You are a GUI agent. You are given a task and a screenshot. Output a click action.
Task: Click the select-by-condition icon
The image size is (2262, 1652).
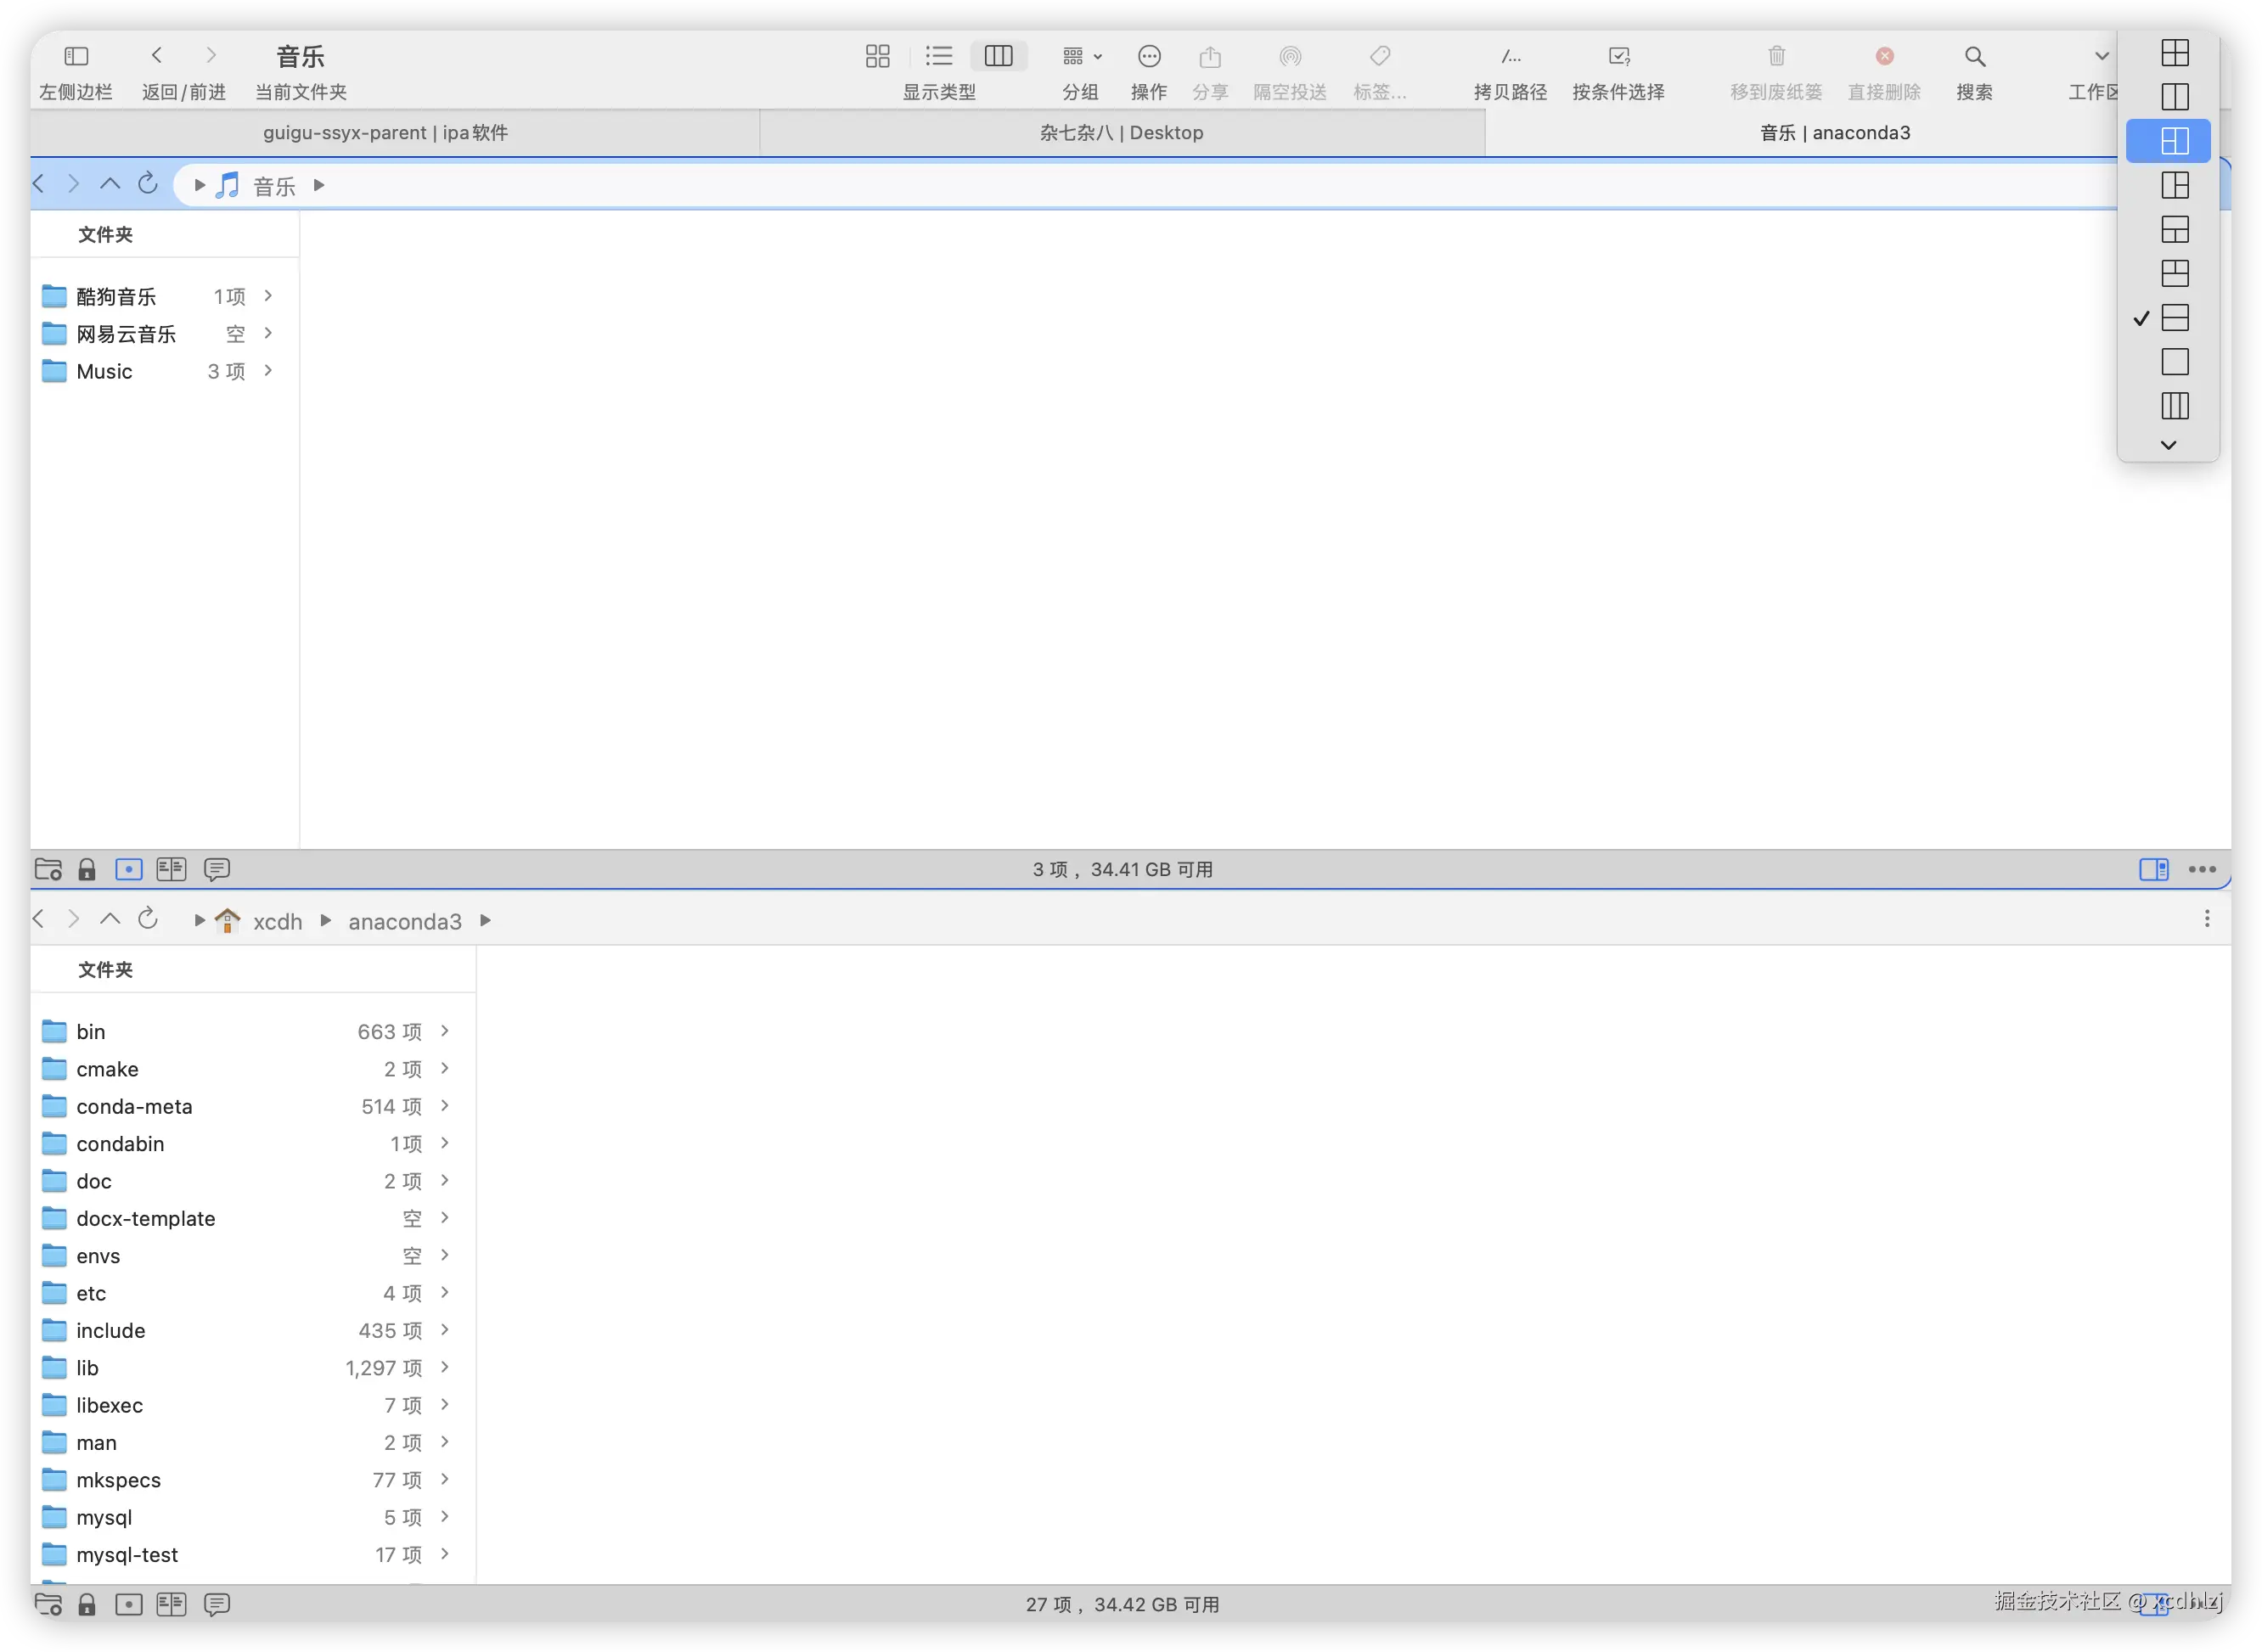tap(1618, 56)
